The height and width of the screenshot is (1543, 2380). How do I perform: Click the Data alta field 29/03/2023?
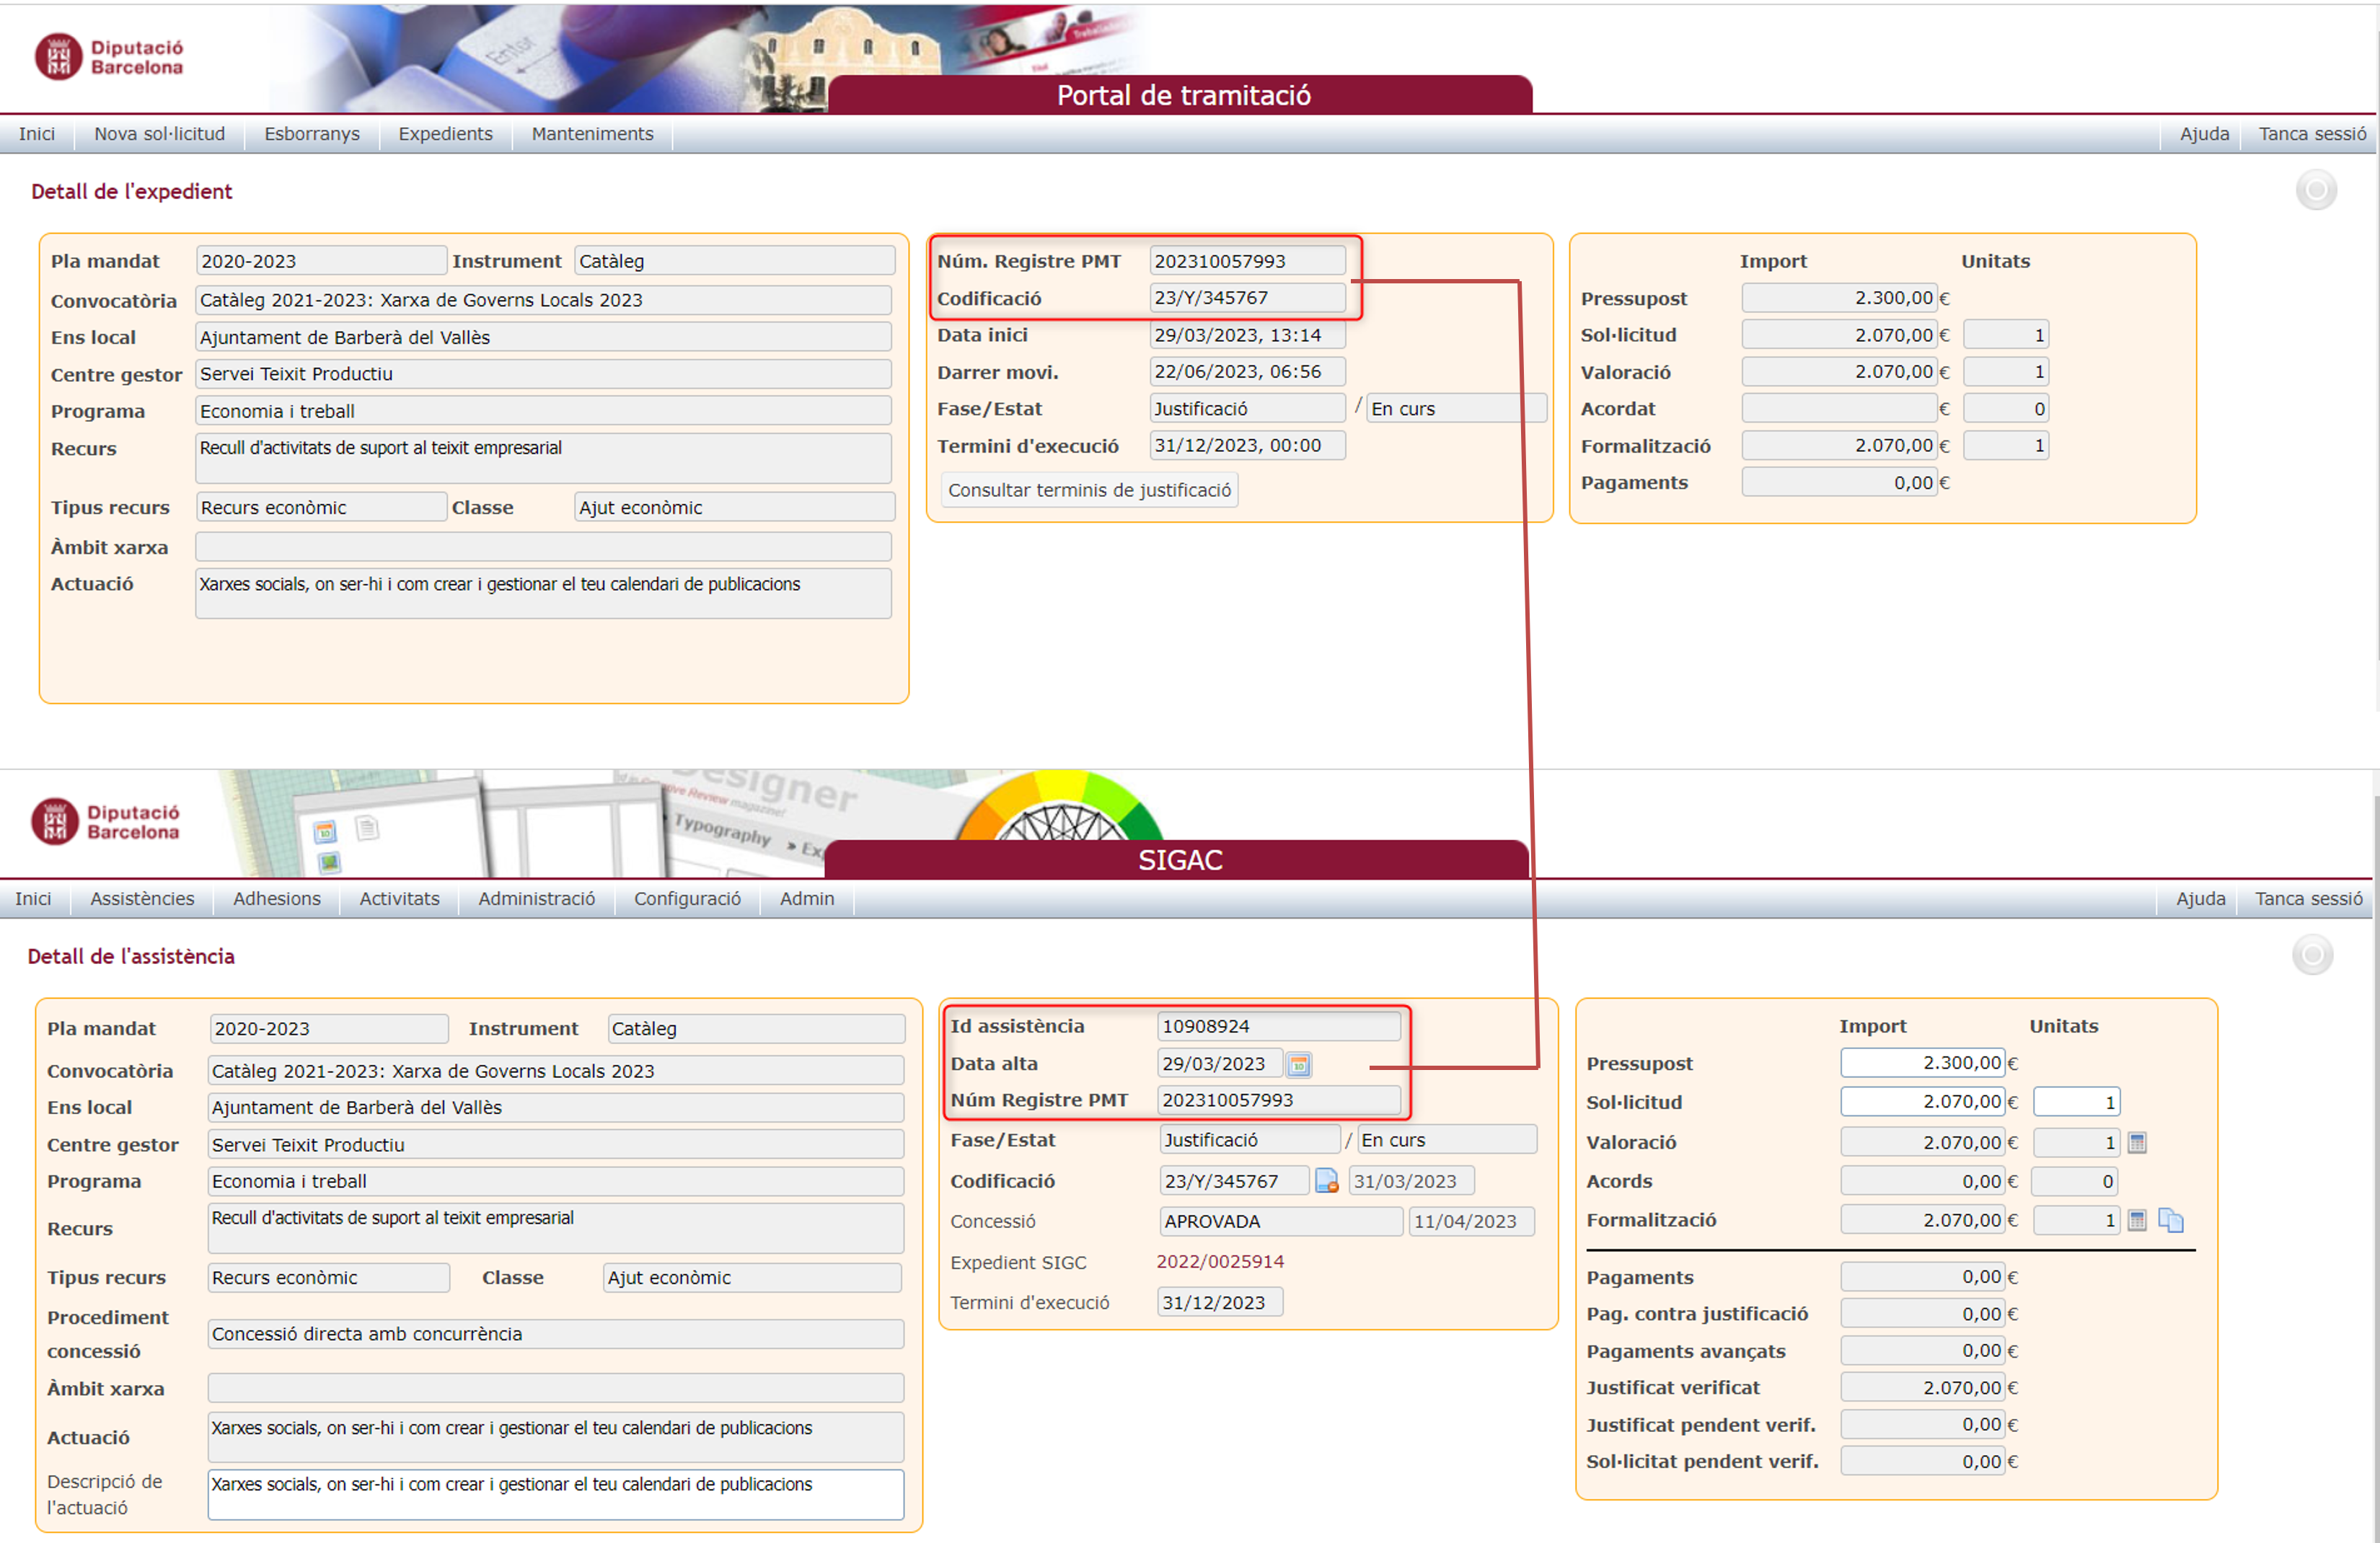[x=1219, y=1064]
